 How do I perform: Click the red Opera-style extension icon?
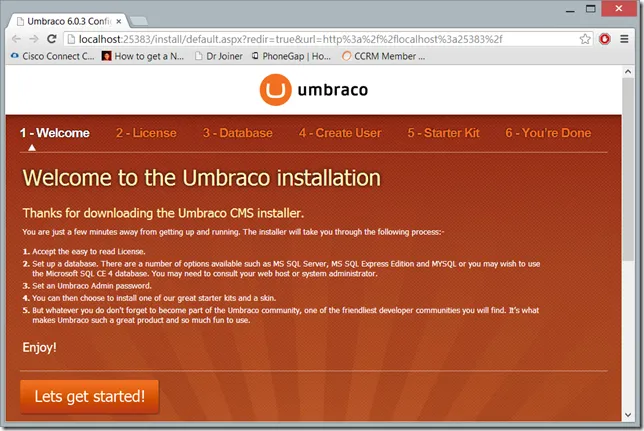[605, 39]
